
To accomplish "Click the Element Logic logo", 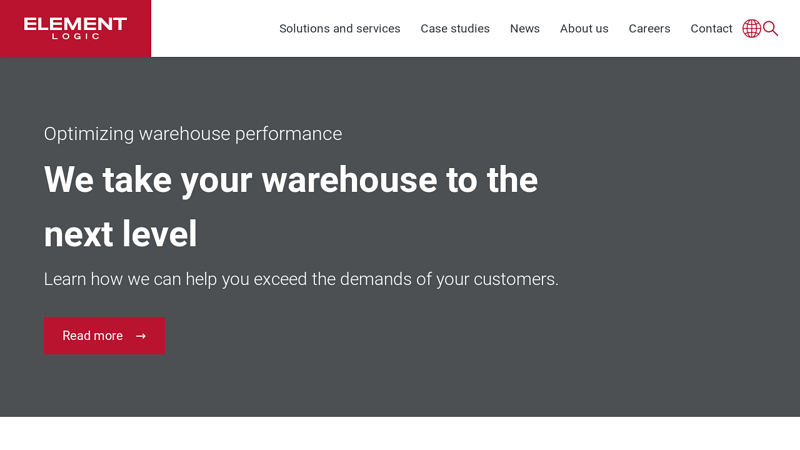I will 76,29.
